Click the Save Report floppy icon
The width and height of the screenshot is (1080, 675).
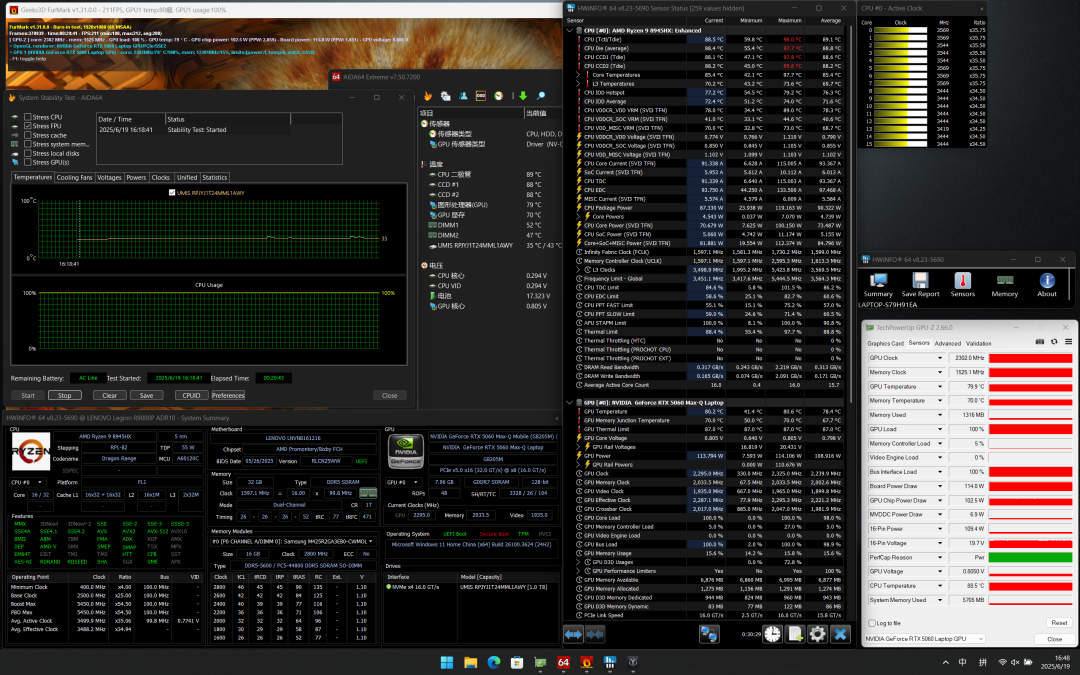point(920,284)
